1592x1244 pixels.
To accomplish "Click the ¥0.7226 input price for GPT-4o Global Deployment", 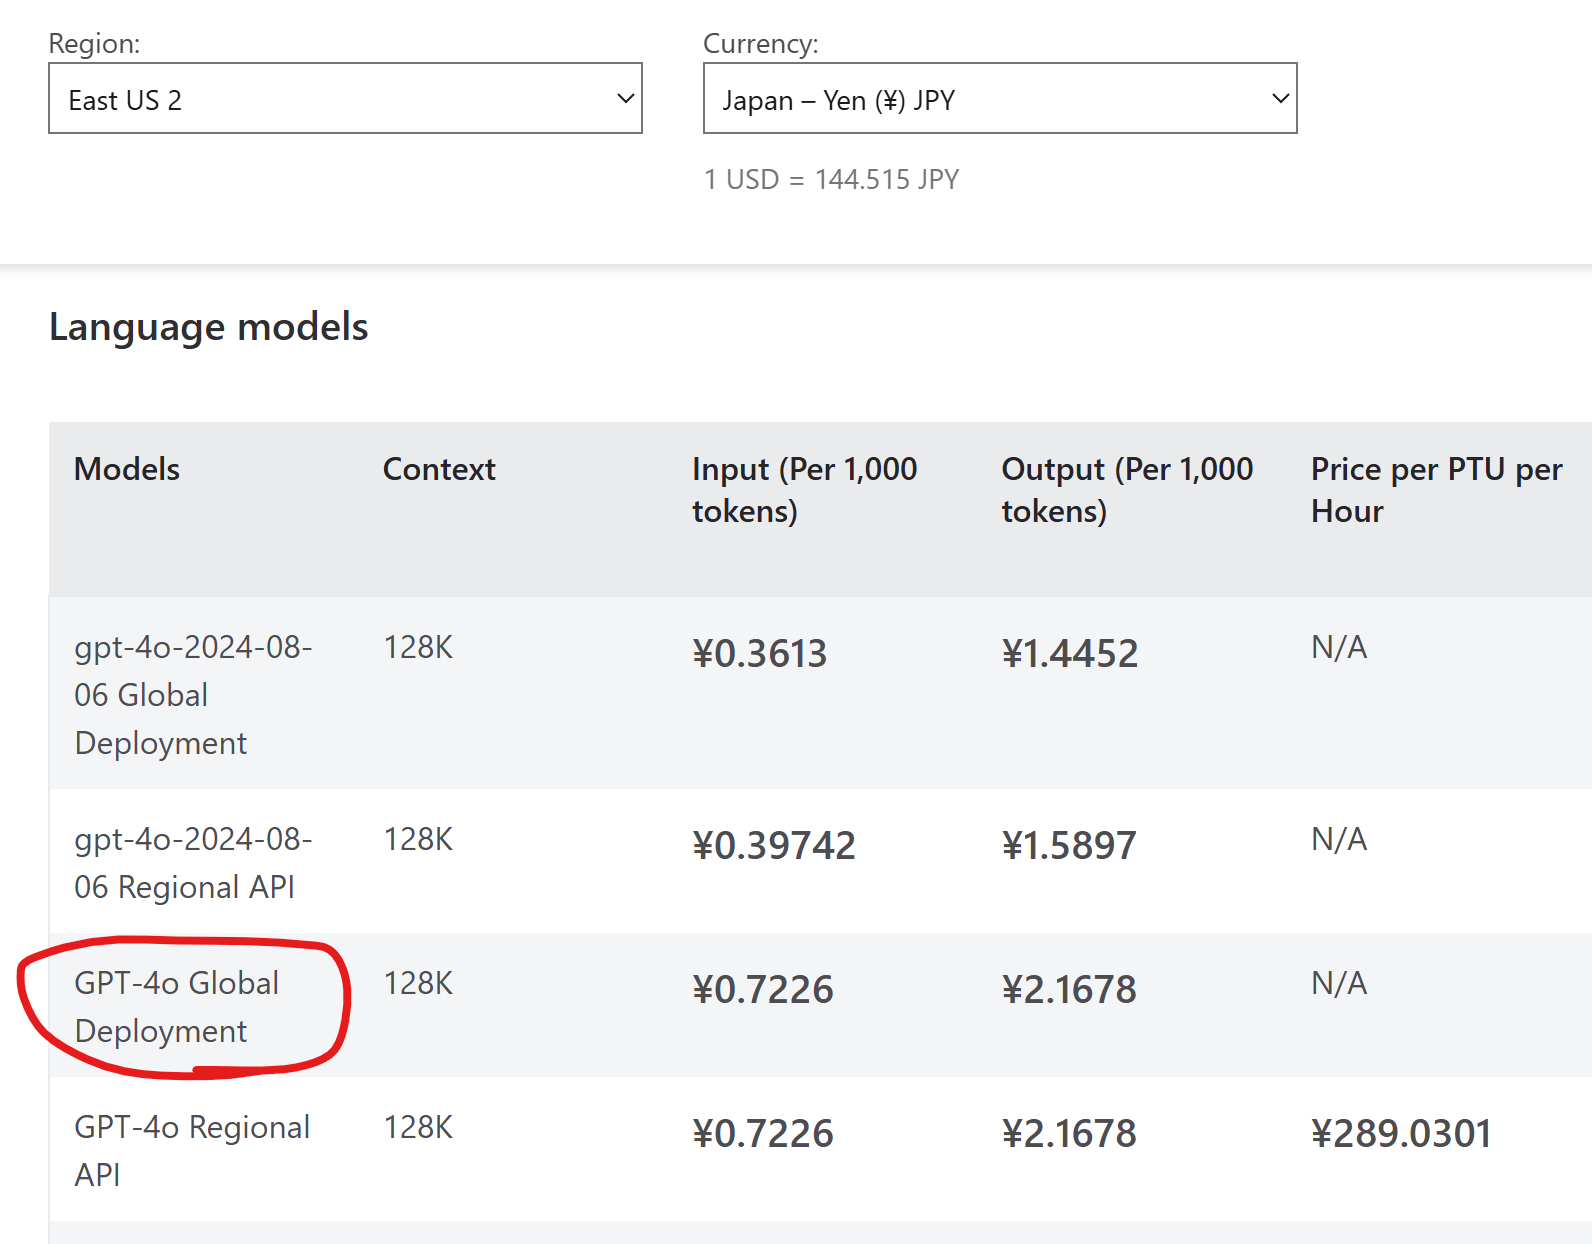I will (763, 990).
